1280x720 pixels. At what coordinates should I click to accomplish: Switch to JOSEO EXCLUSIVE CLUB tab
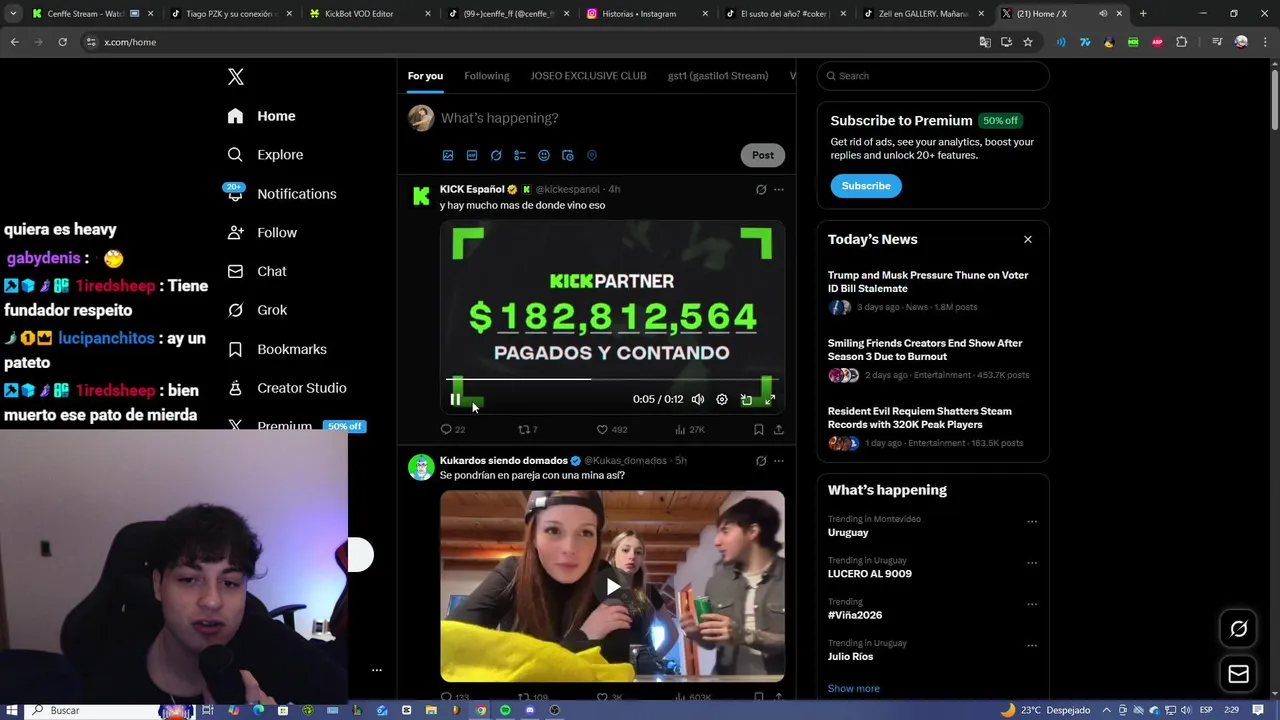point(588,76)
